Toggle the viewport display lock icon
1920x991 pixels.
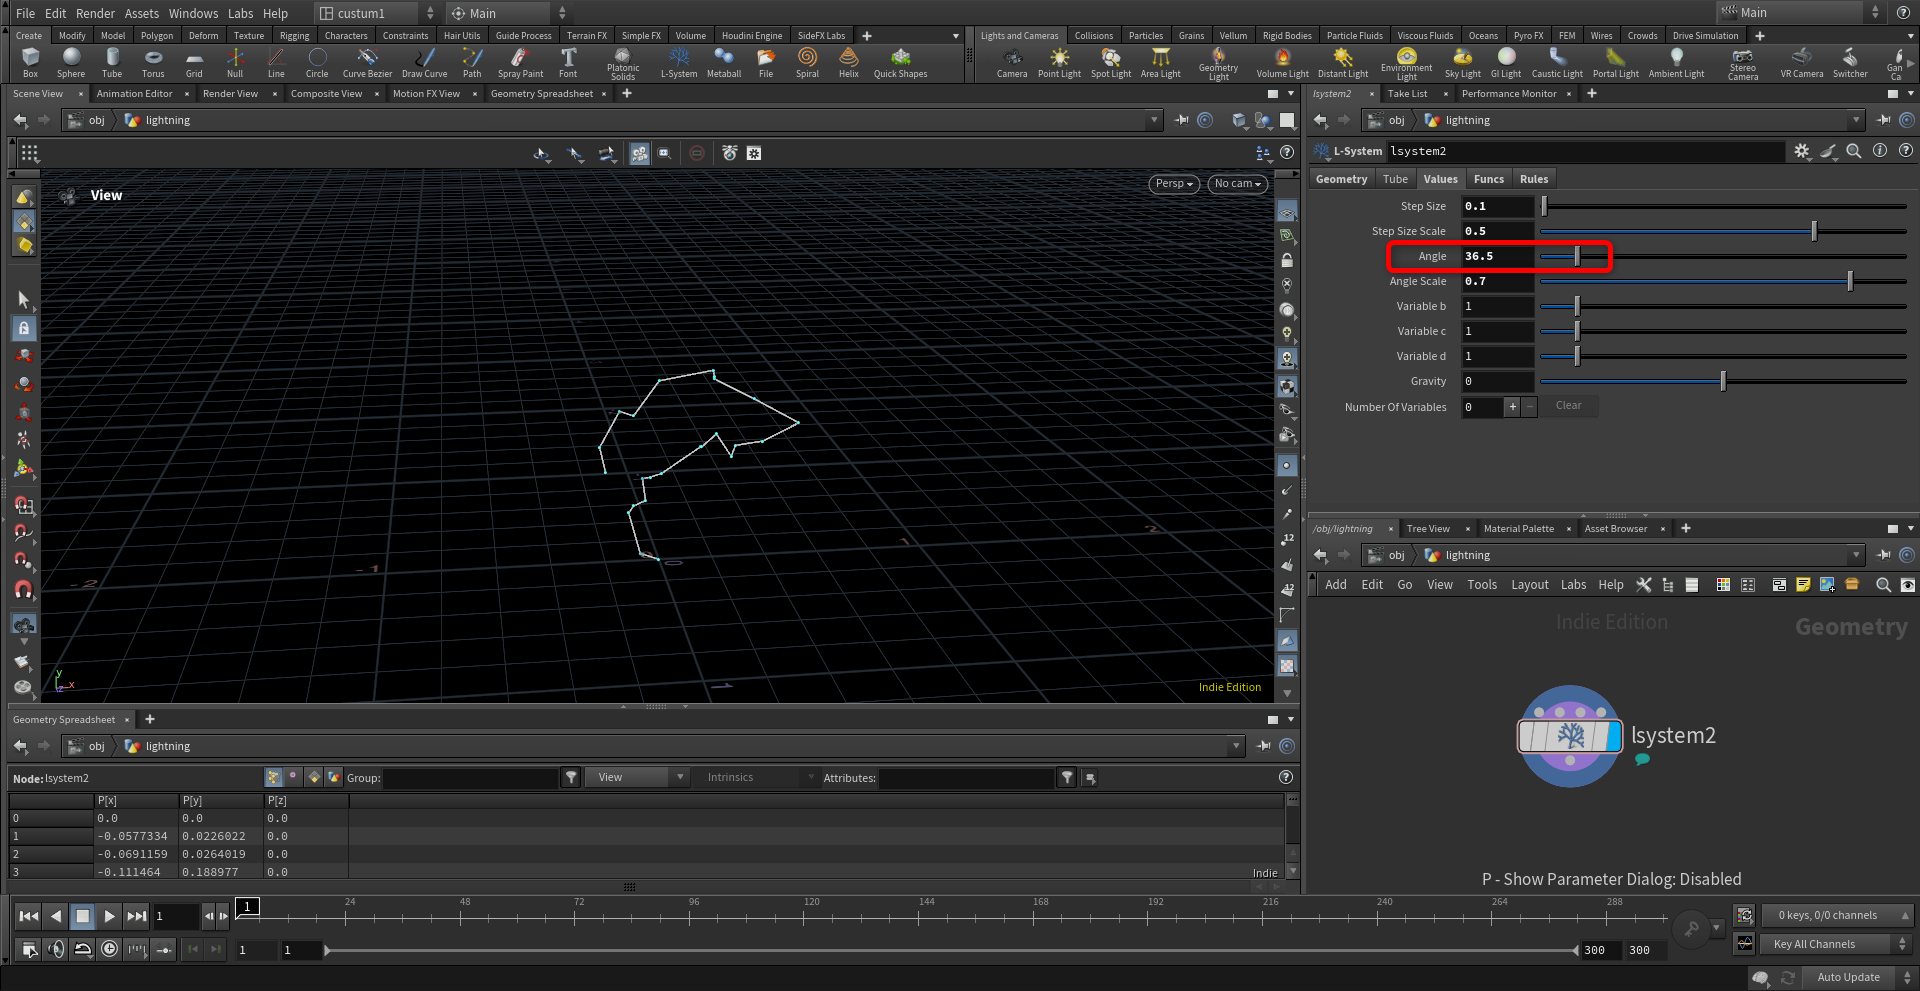[x=1287, y=260]
